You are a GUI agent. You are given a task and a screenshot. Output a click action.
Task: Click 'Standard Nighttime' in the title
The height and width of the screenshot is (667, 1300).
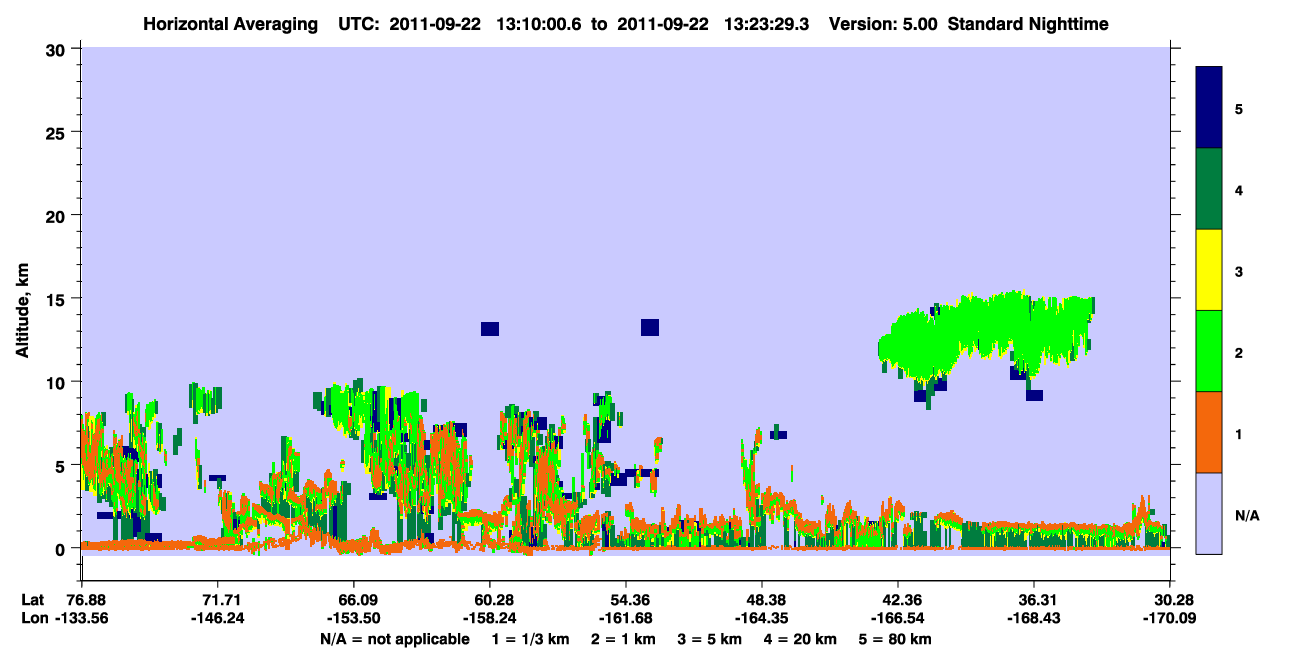(x=1028, y=24)
